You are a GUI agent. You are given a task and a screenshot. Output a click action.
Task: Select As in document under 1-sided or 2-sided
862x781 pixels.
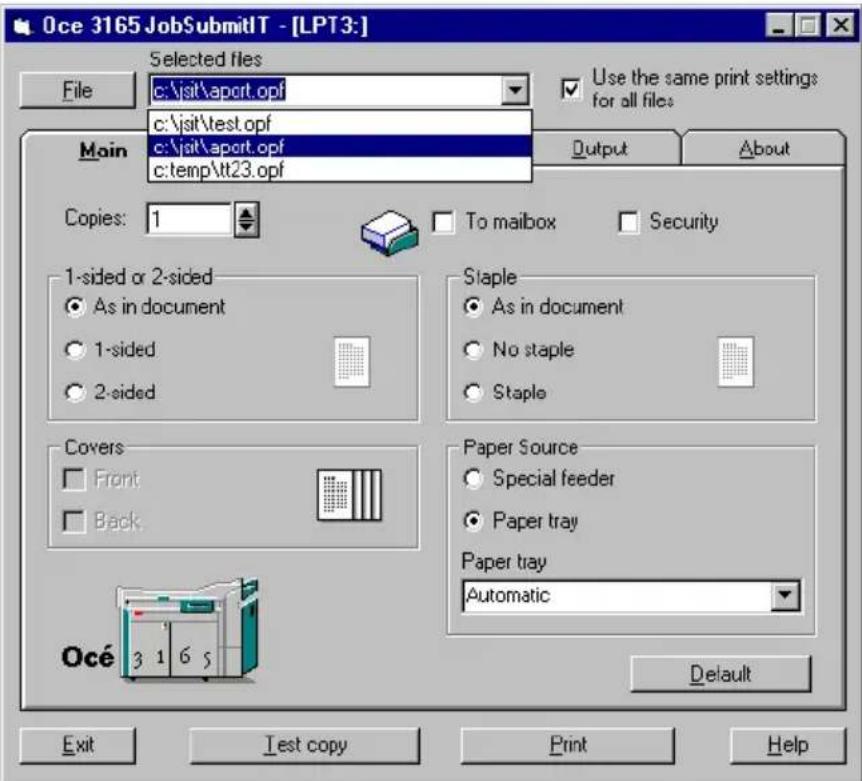pos(75,306)
